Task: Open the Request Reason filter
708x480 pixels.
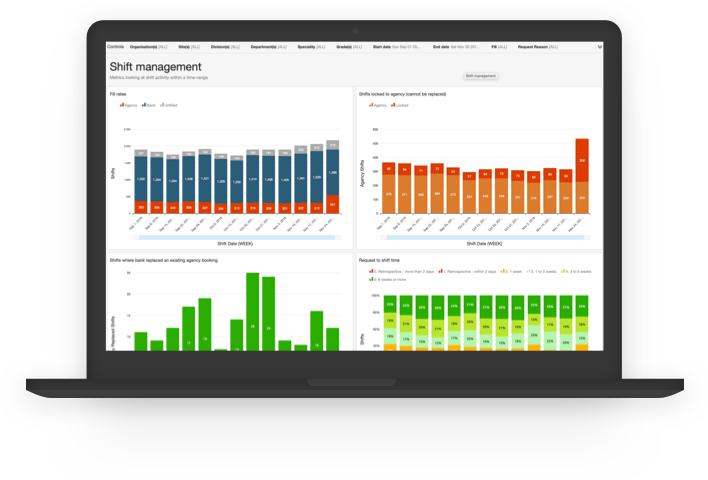Action: point(537,47)
